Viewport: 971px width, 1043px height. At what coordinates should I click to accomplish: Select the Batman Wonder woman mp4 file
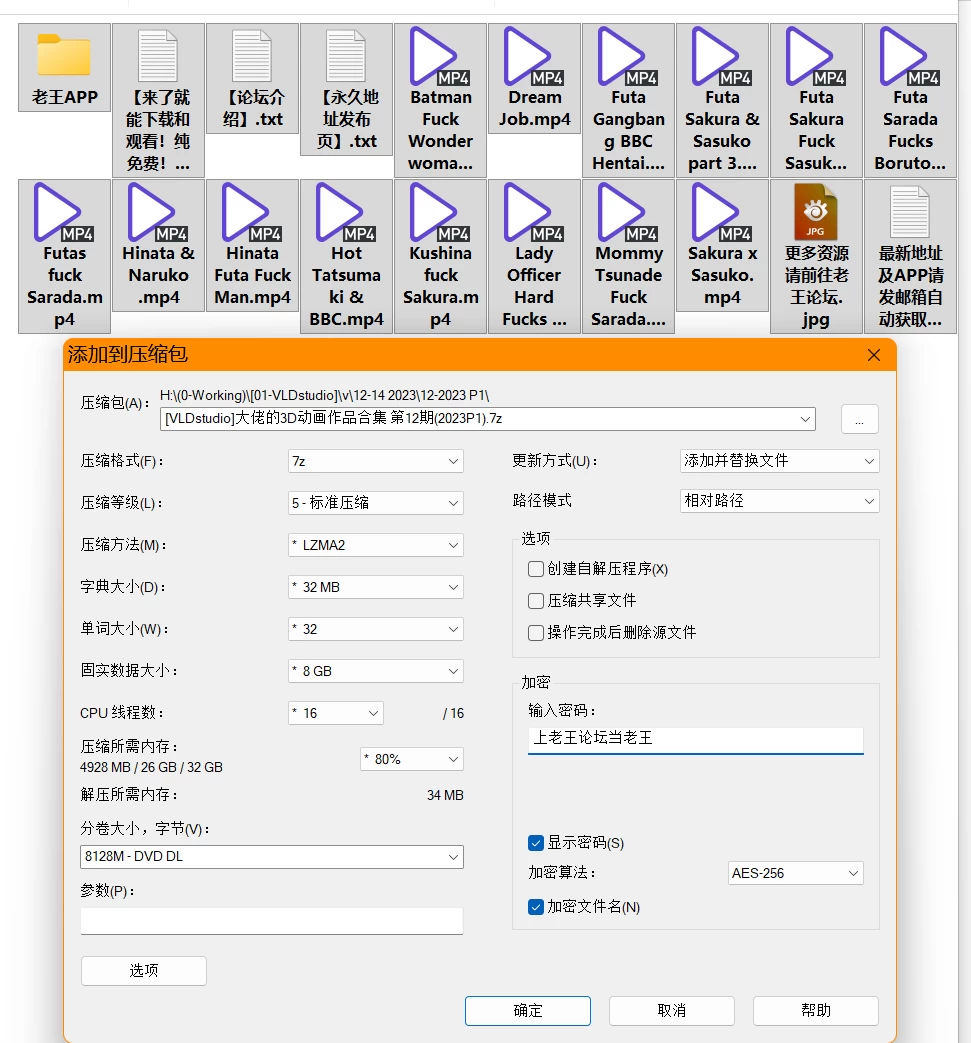(440, 100)
